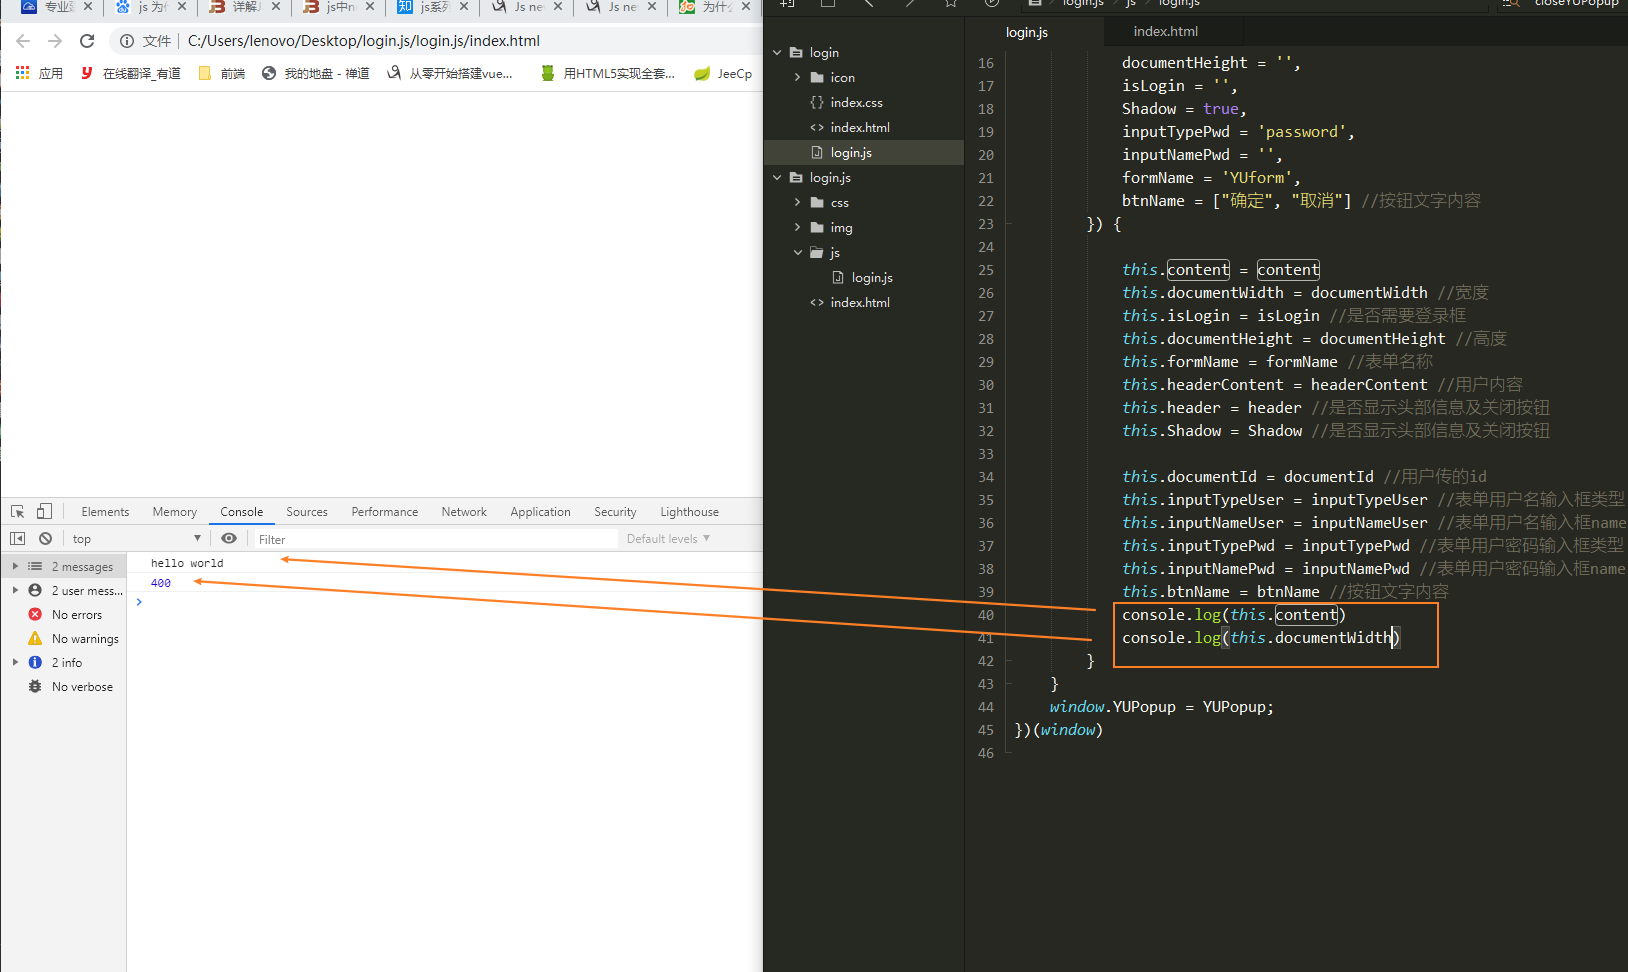Switch to the 'js系列' Zhihu browser tab

pyautogui.click(x=431, y=7)
